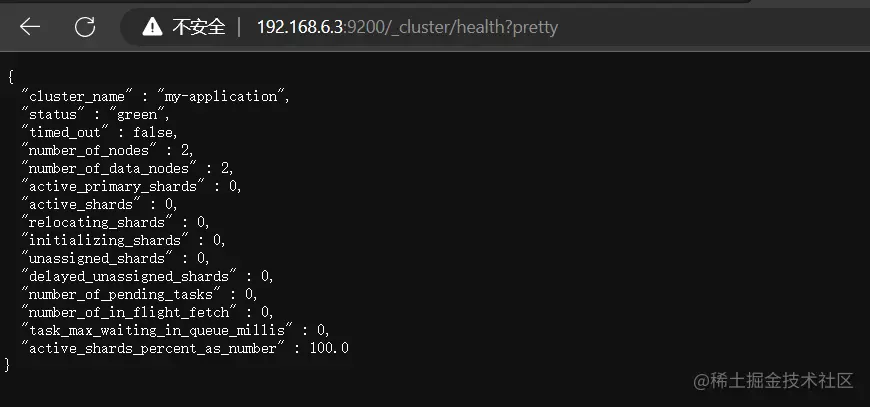The width and height of the screenshot is (870, 407).
Task: Click the "number_of_nodes" line
Action: pyautogui.click(x=108, y=150)
